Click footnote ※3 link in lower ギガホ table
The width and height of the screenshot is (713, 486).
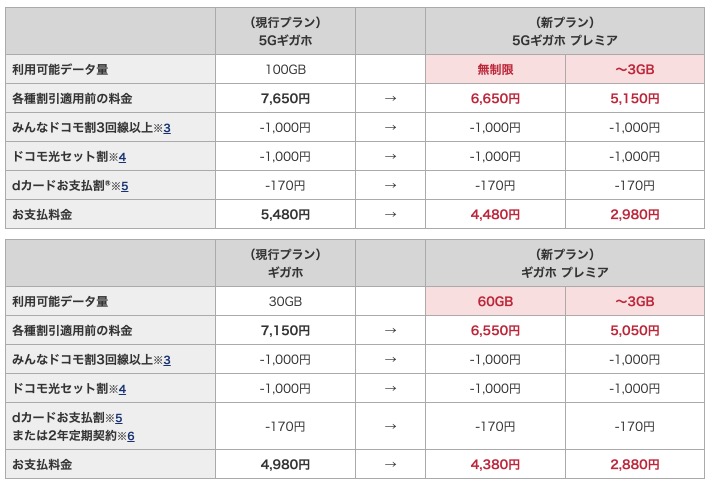165,359
